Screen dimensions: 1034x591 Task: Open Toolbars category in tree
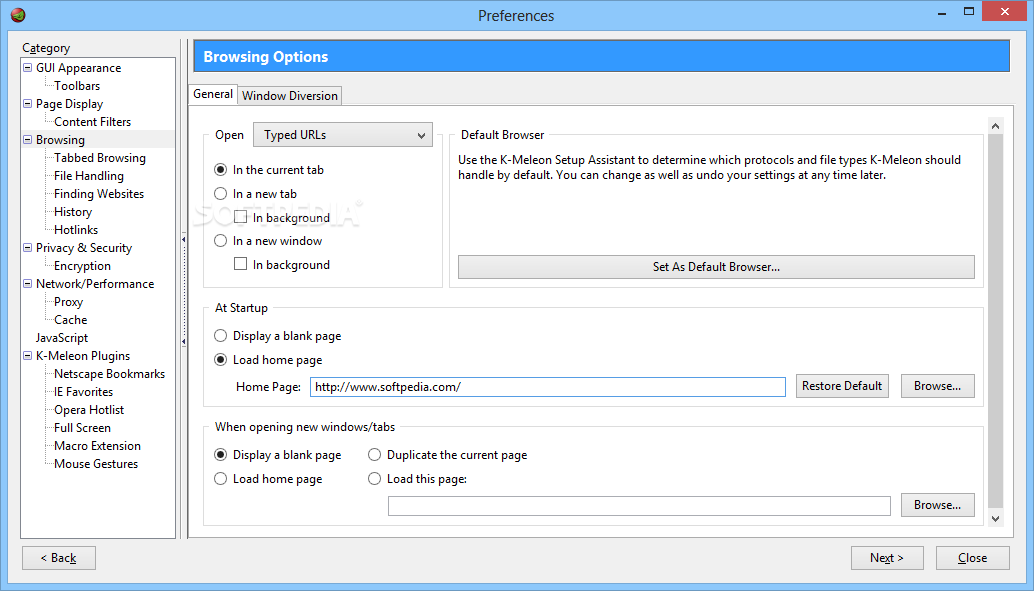pos(77,86)
